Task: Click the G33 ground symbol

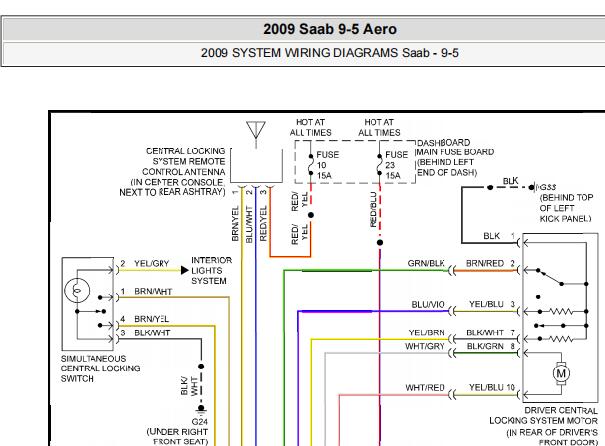Action: click(x=532, y=188)
